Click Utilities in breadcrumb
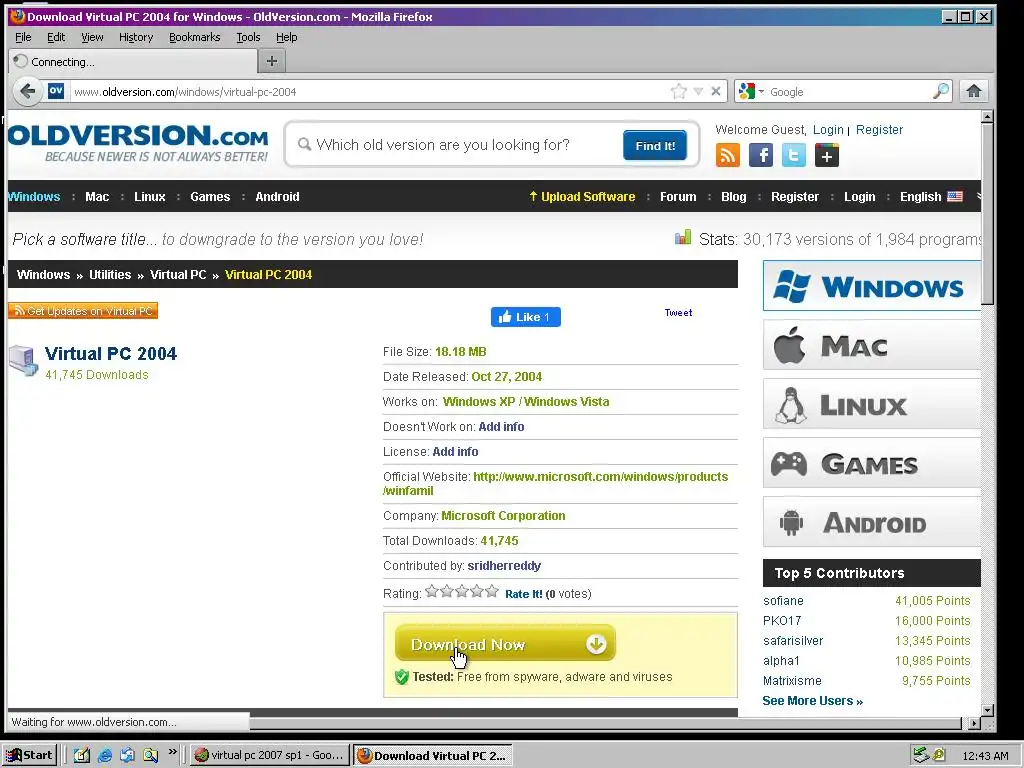The image size is (1024, 768). pos(110,275)
